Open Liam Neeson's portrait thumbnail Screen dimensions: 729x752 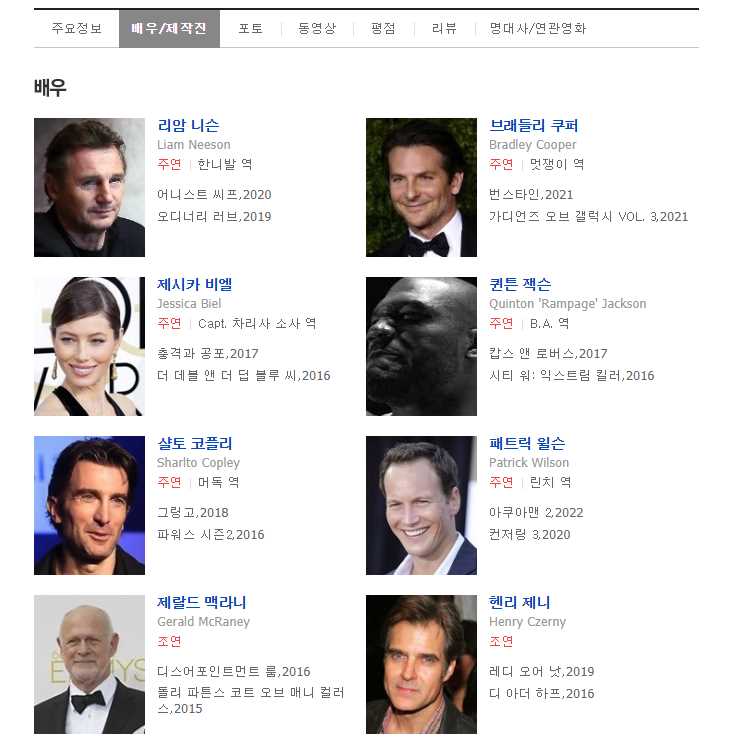89,188
